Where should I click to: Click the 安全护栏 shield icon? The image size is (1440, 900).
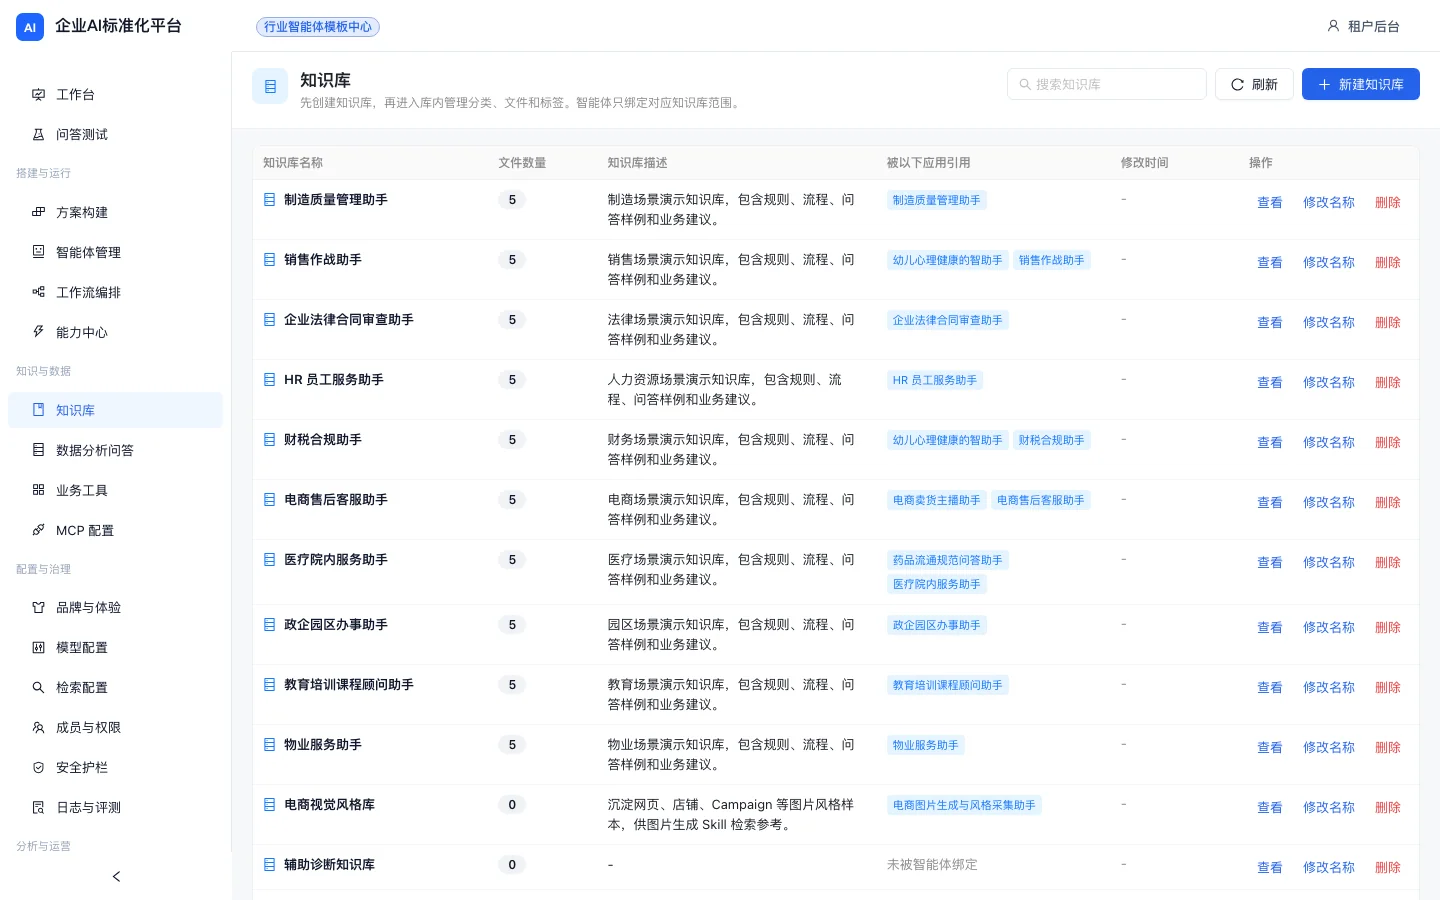coord(38,767)
